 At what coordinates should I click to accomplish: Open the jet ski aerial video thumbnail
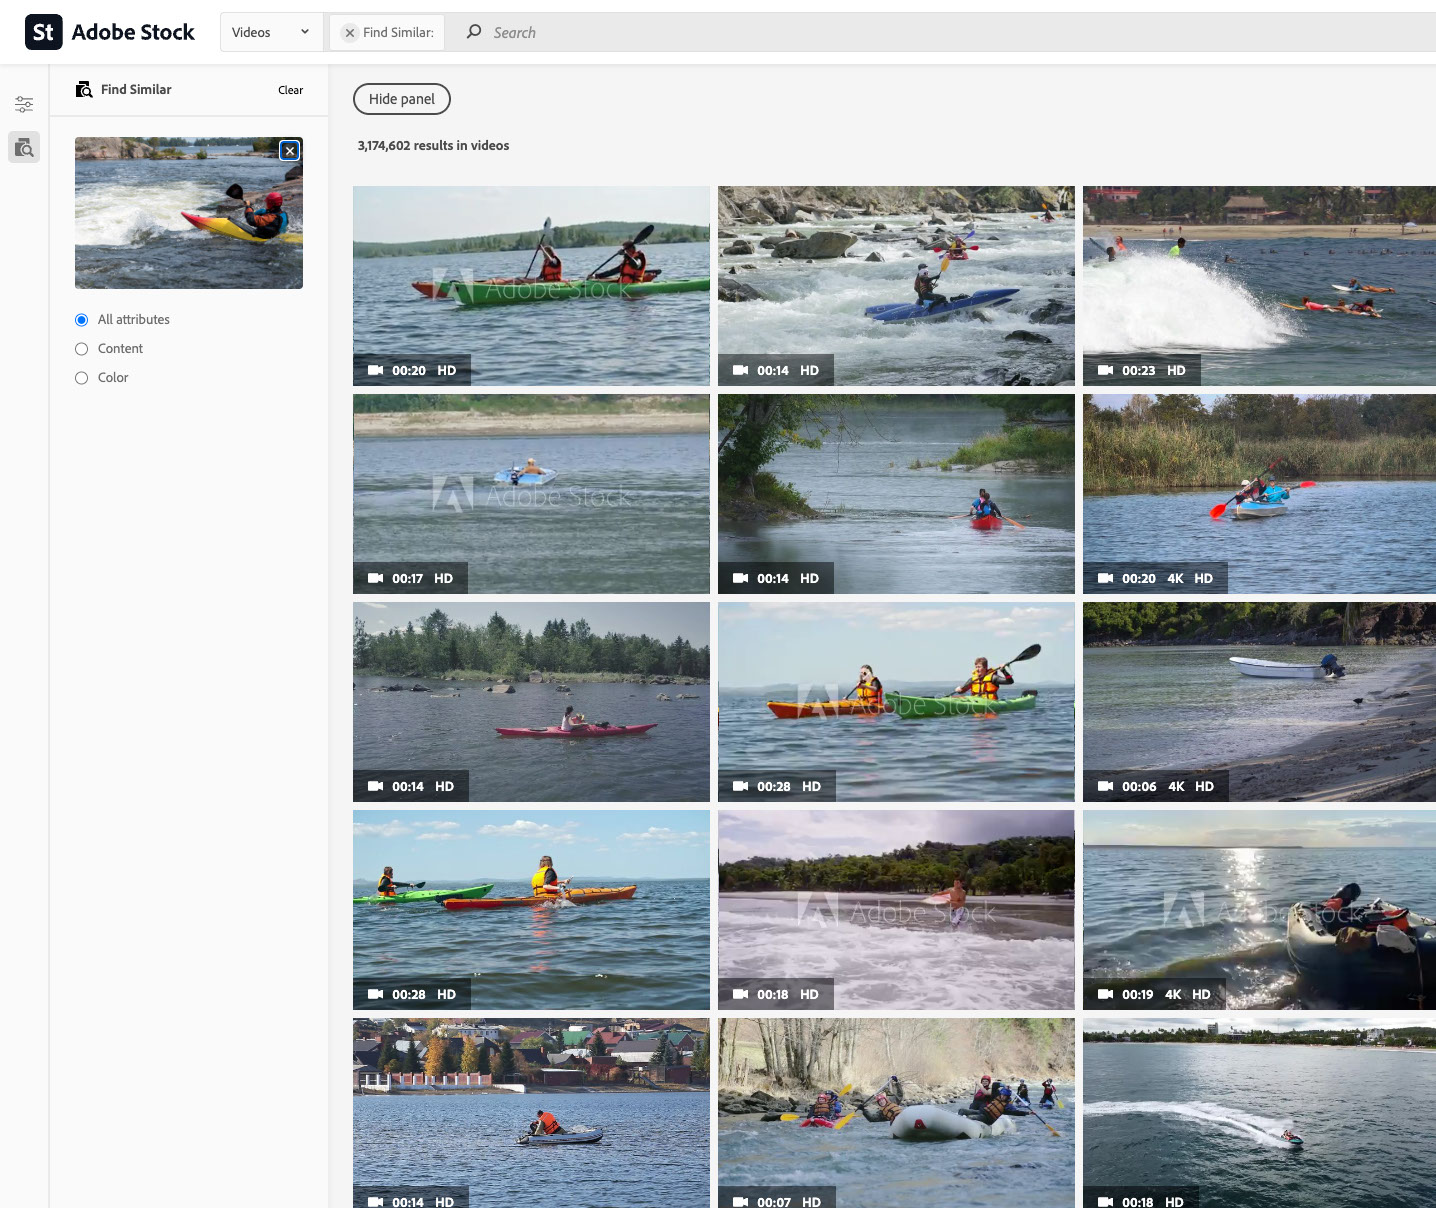click(x=1259, y=1110)
